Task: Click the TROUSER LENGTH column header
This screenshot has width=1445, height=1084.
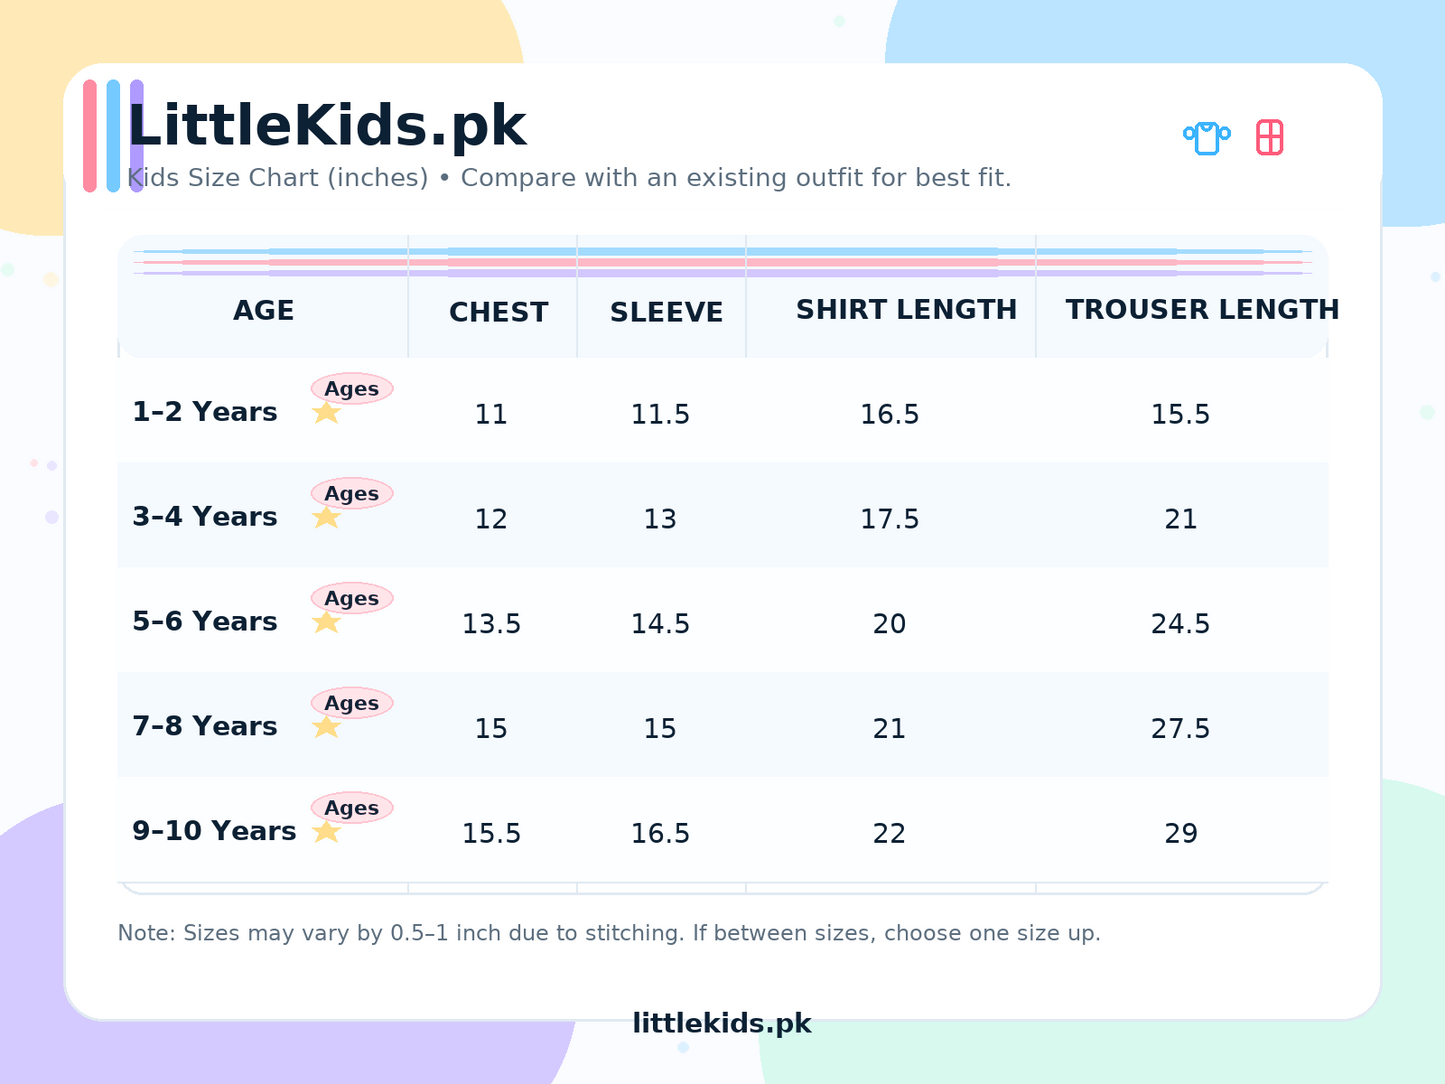Action: [x=1201, y=310]
